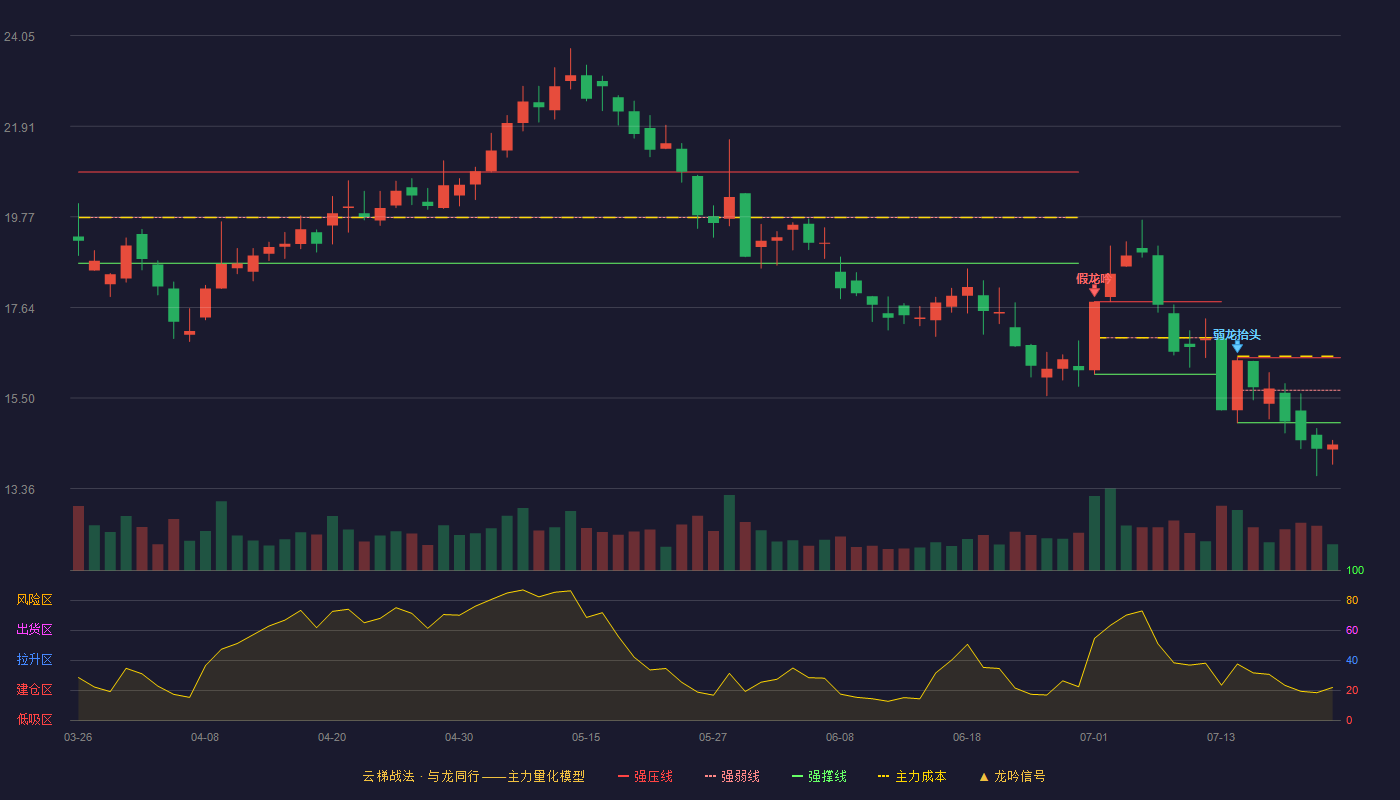This screenshot has width=1400, height=800.
Task: Click the 05-15 date label
Action: pyautogui.click(x=586, y=737)
